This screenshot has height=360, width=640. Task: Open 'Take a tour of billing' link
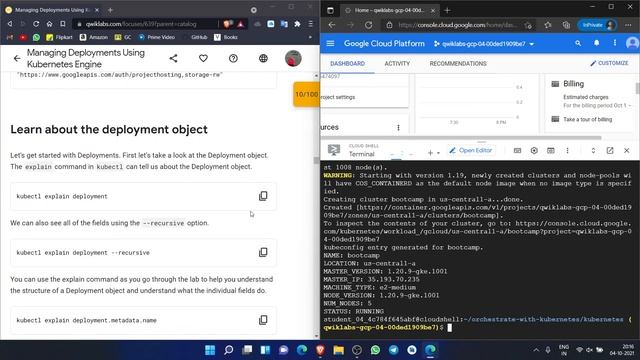pos(587,119)
